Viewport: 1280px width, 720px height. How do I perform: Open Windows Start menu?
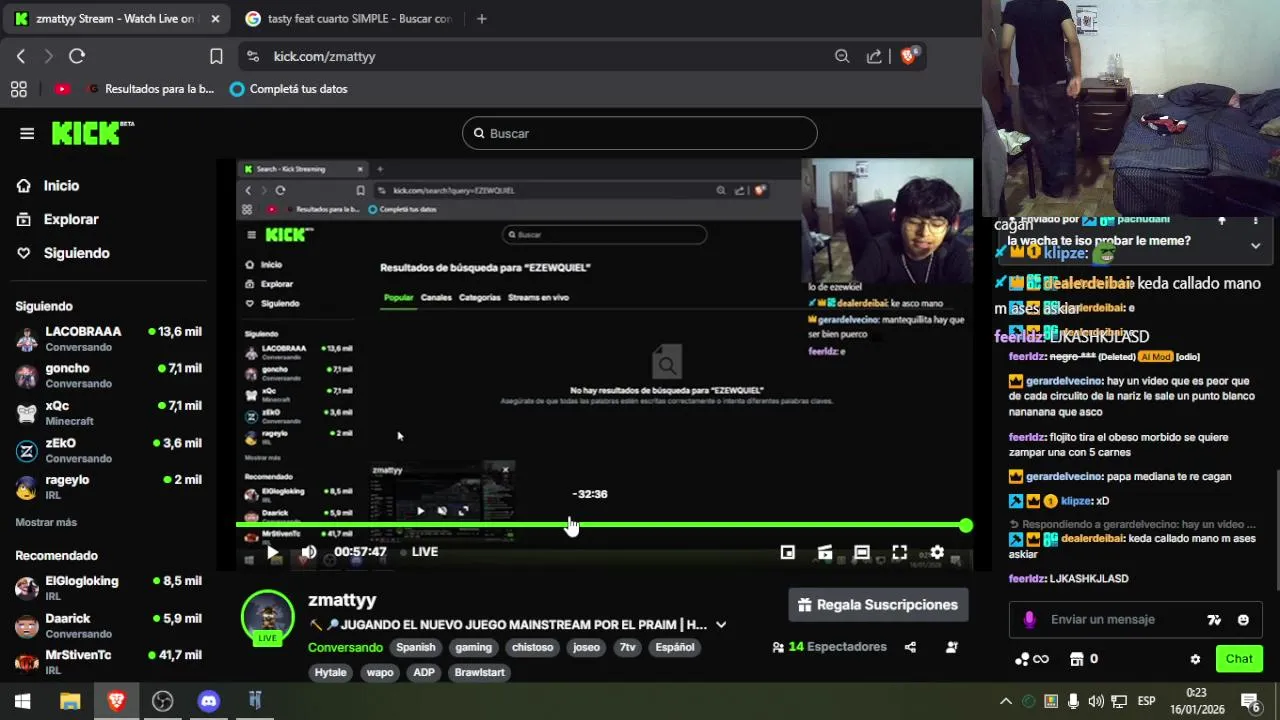[x=22, y=701]
